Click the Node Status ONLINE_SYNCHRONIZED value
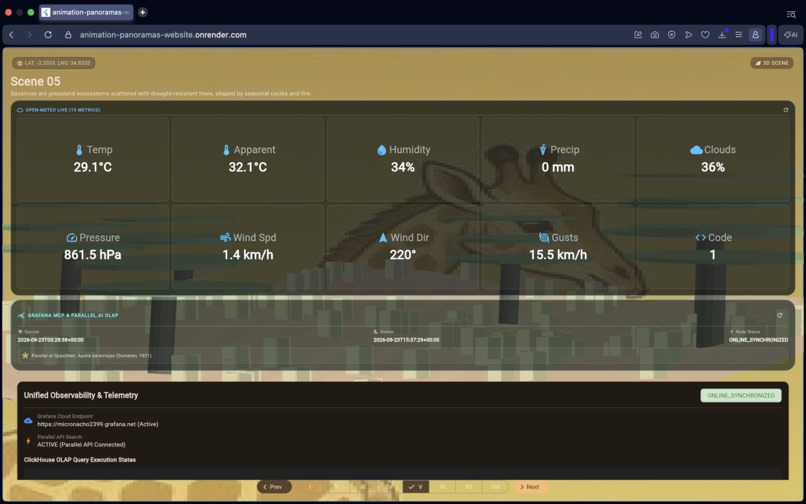 (758, 340)
